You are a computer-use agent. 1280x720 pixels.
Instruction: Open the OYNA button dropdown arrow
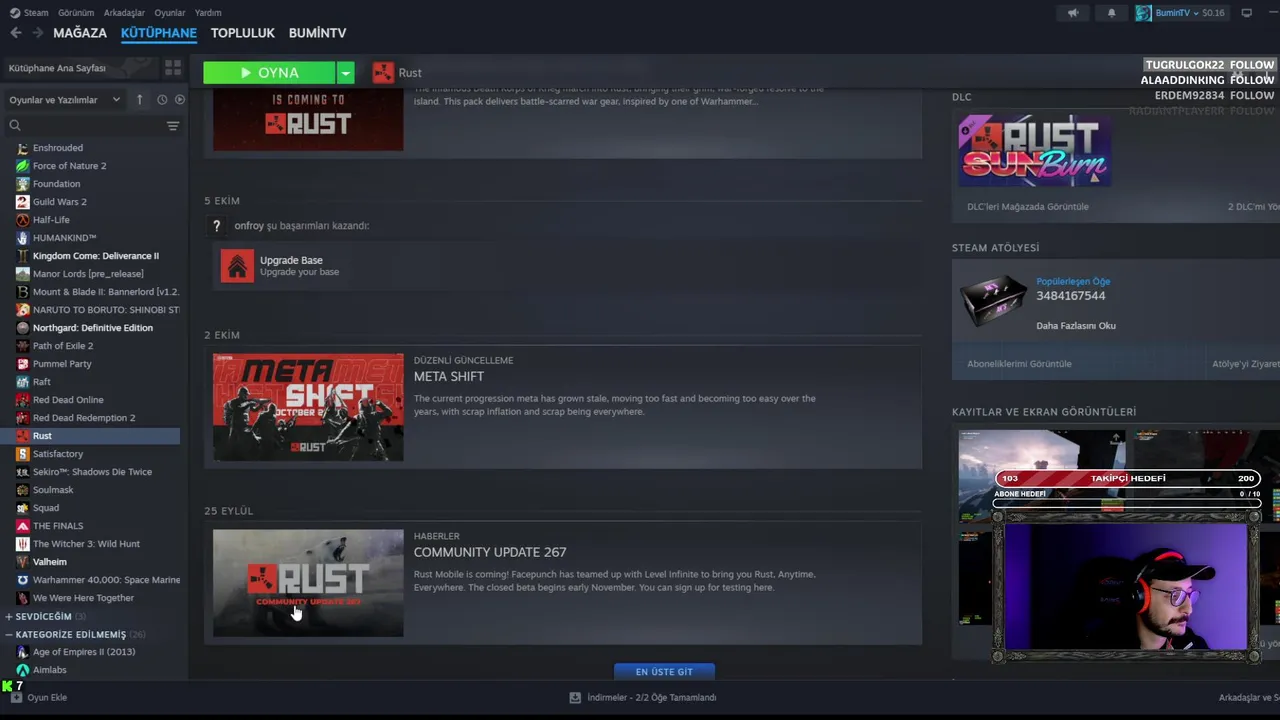coord(345,72)
